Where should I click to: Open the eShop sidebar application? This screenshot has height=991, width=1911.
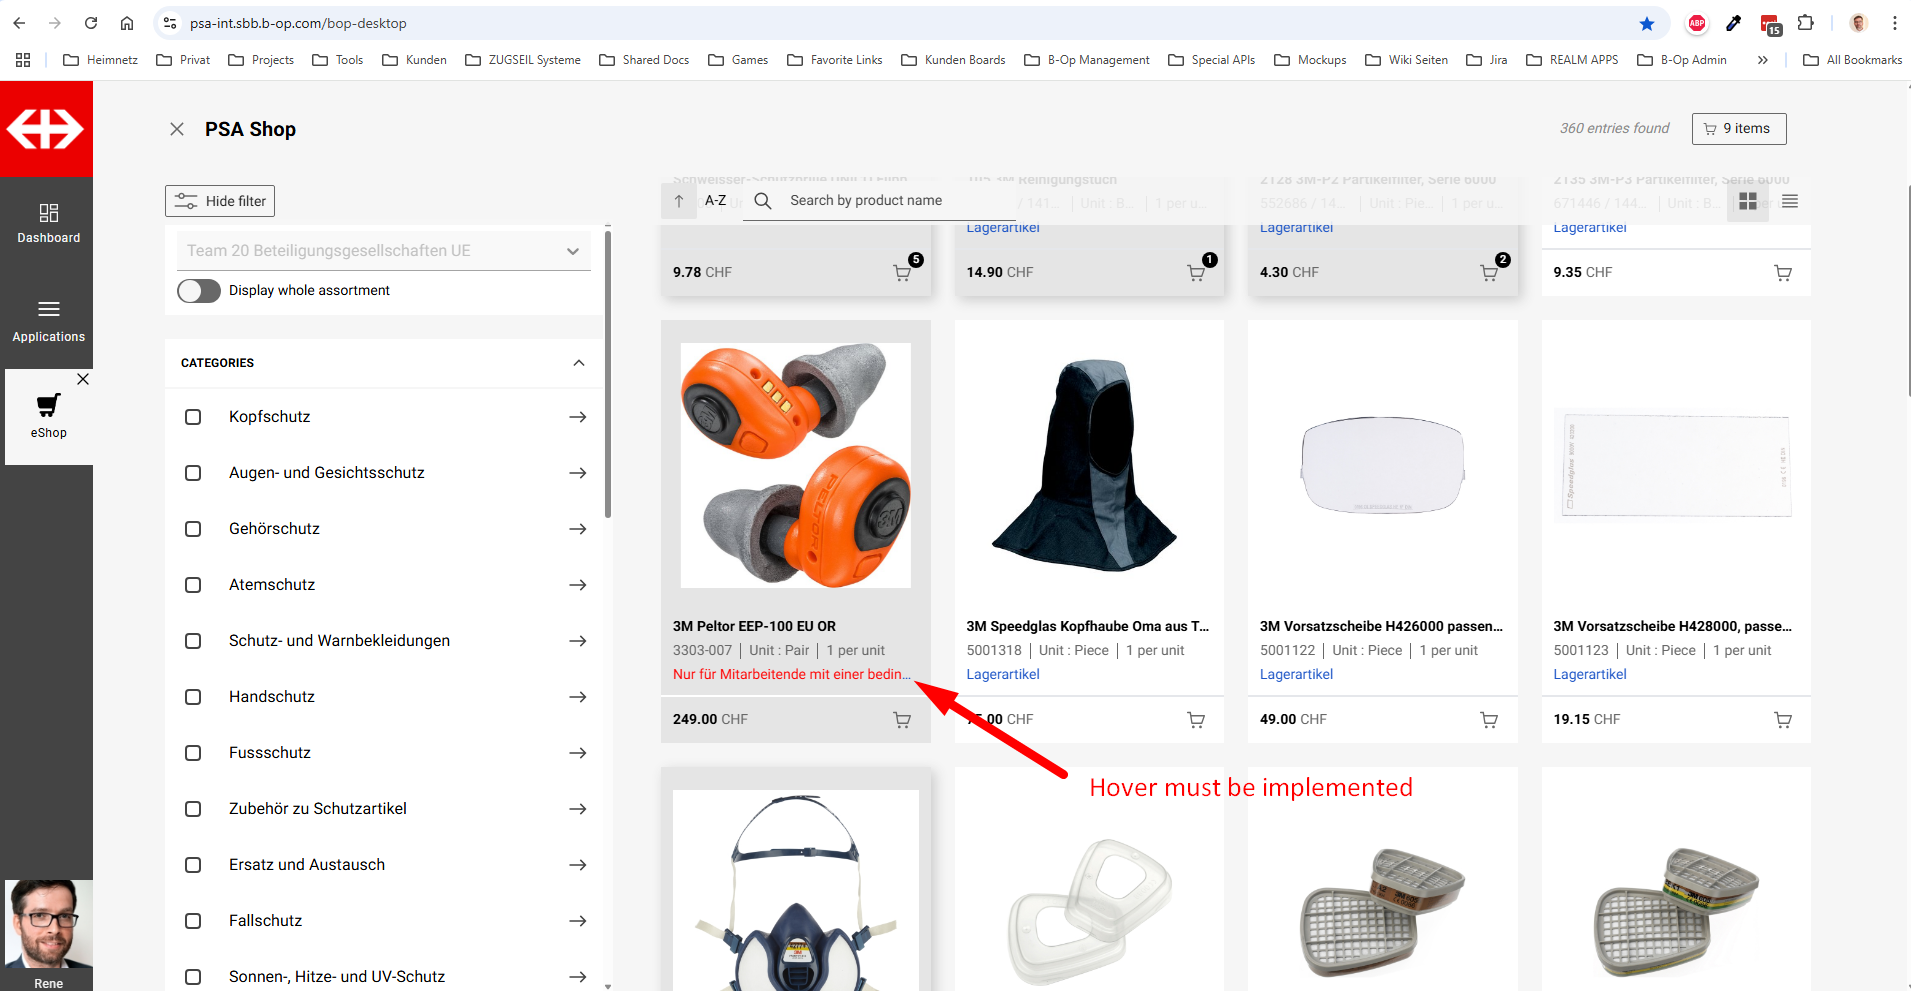tap(48, 415)
